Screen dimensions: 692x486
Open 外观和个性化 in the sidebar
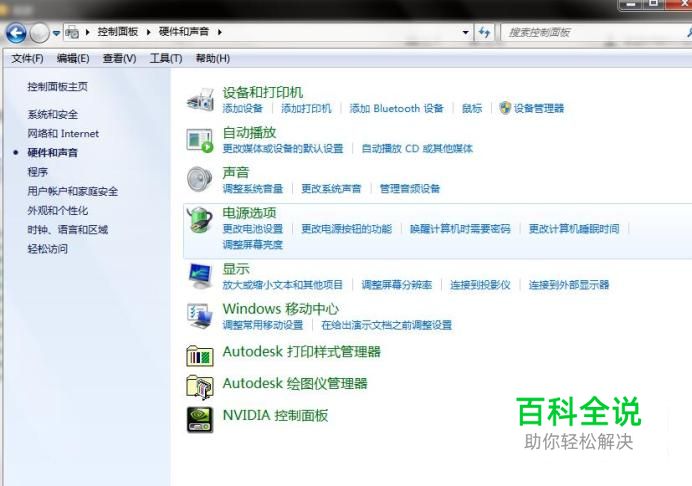[x=57, y=211]
